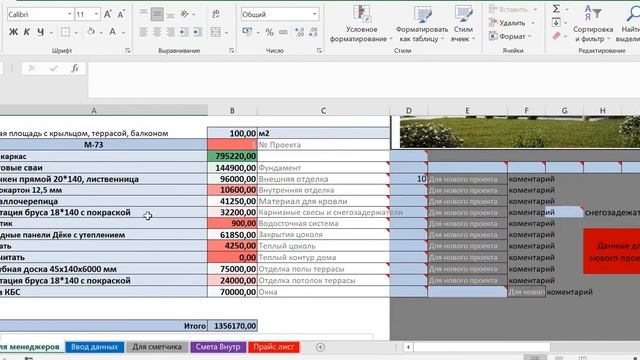640x360 pixels.
Task: Click the Insert Function fx icon
Action: 75,69
